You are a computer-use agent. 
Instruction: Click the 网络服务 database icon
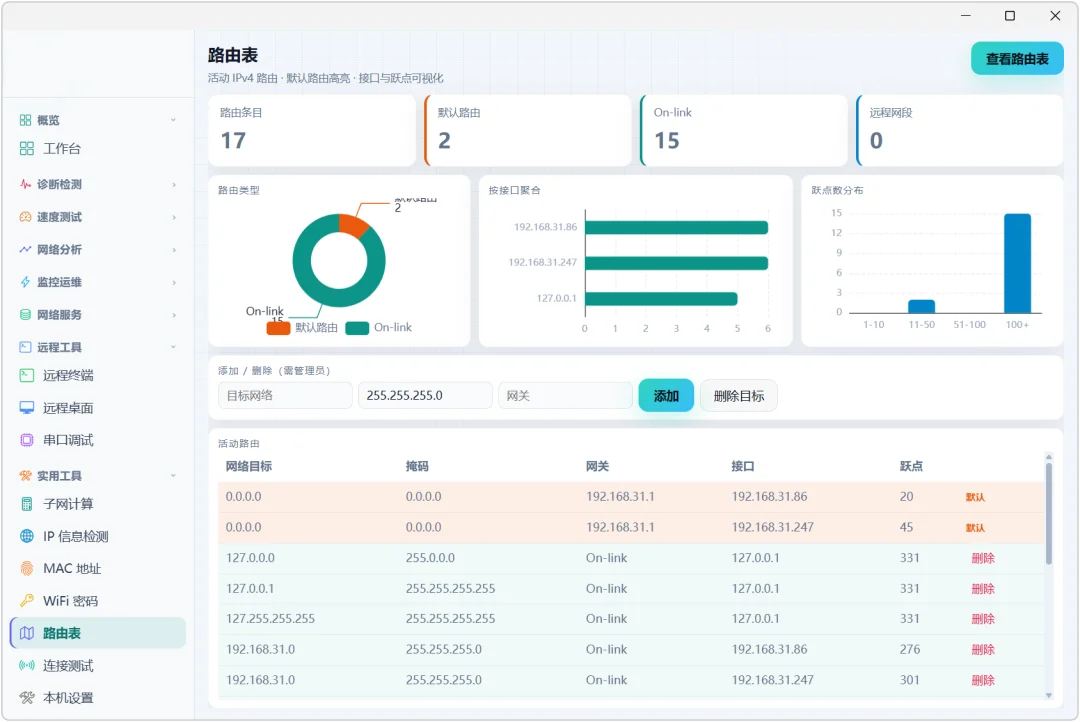point(25,315)
